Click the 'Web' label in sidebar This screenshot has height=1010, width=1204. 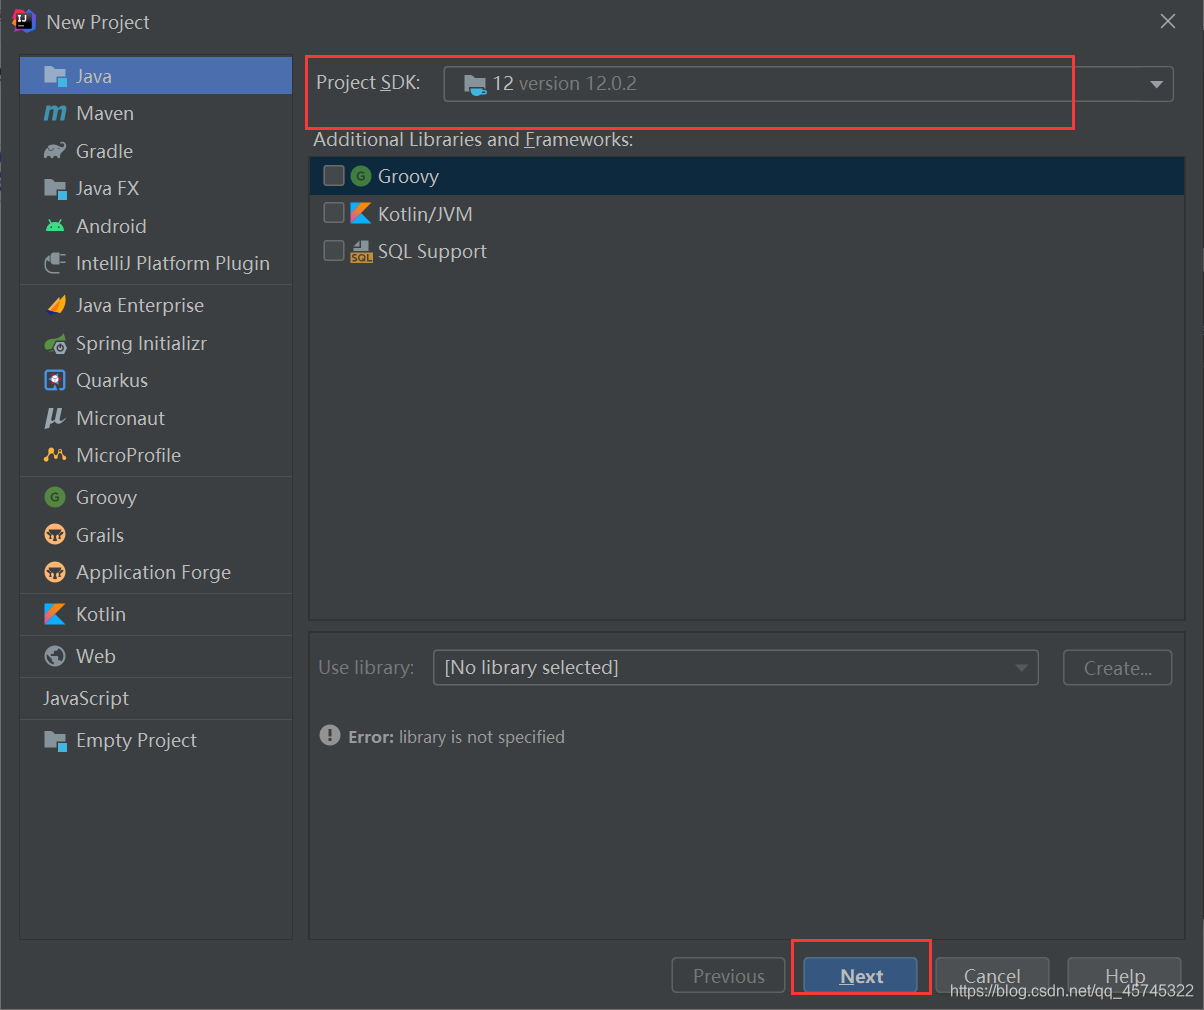click(x=96, y=656)
